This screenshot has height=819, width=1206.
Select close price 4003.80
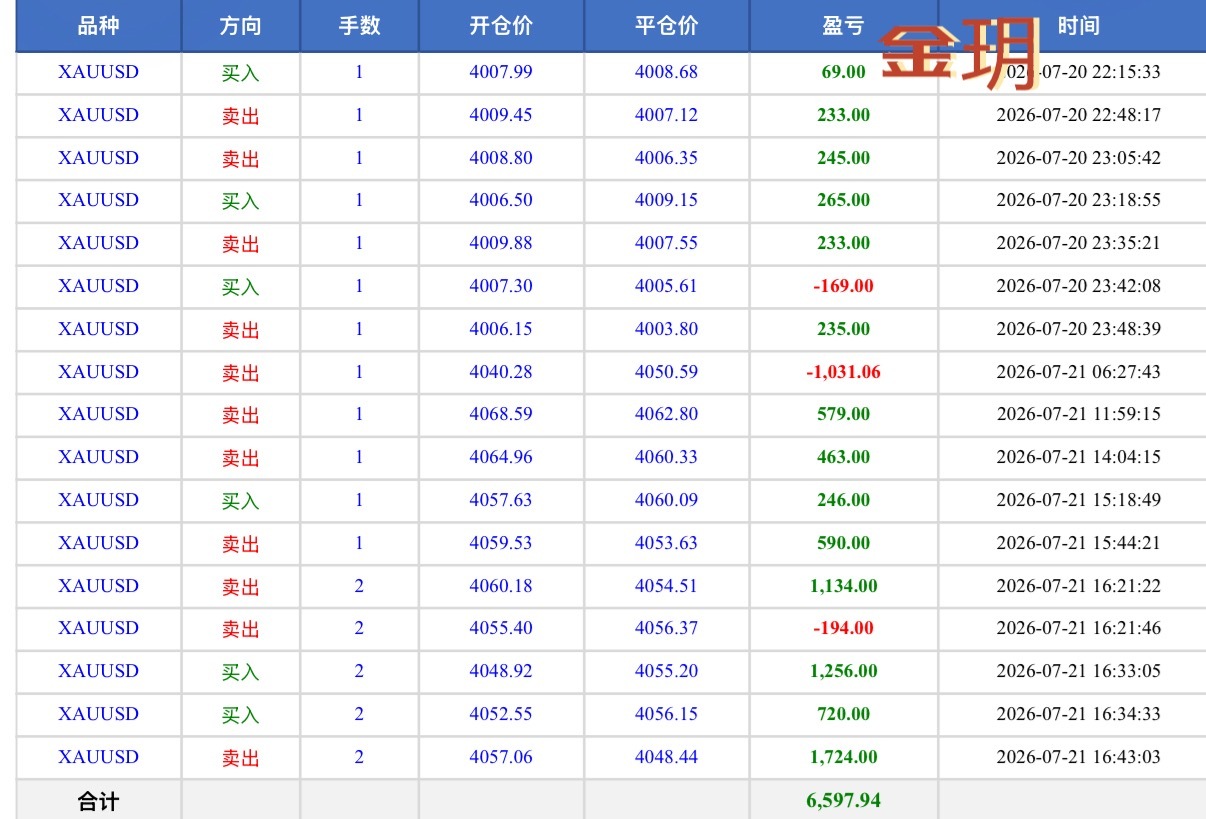(666, 329)
